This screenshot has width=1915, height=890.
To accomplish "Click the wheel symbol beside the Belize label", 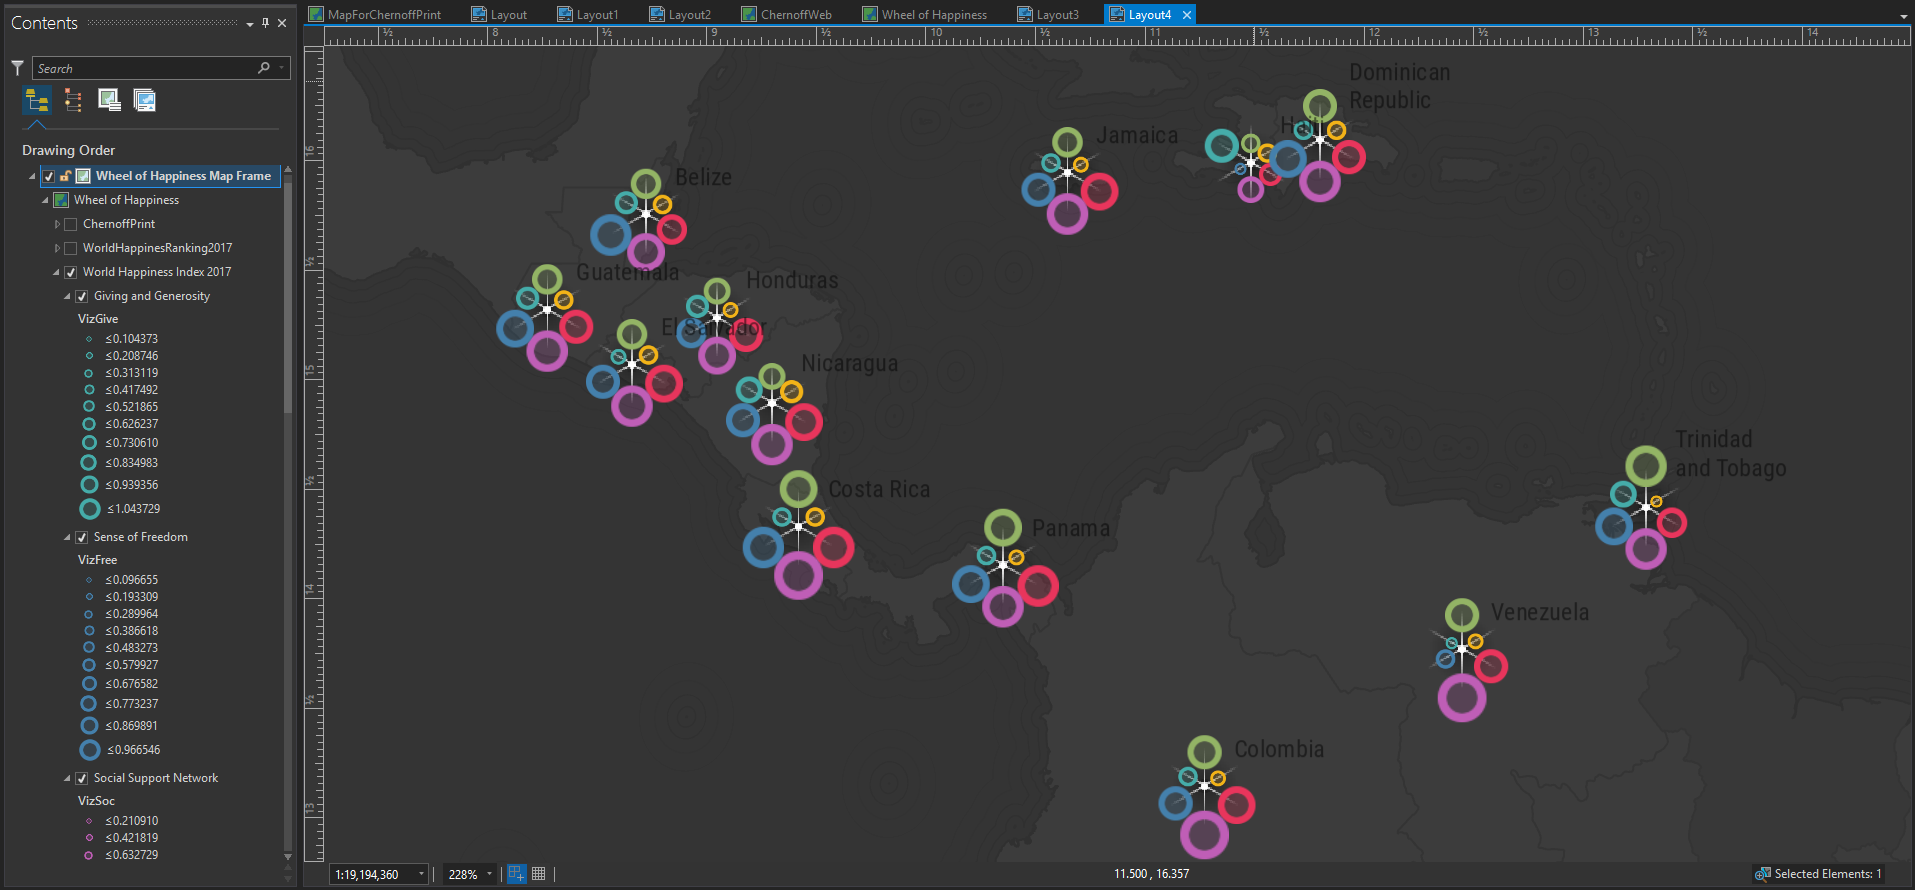I will (640, 220).
